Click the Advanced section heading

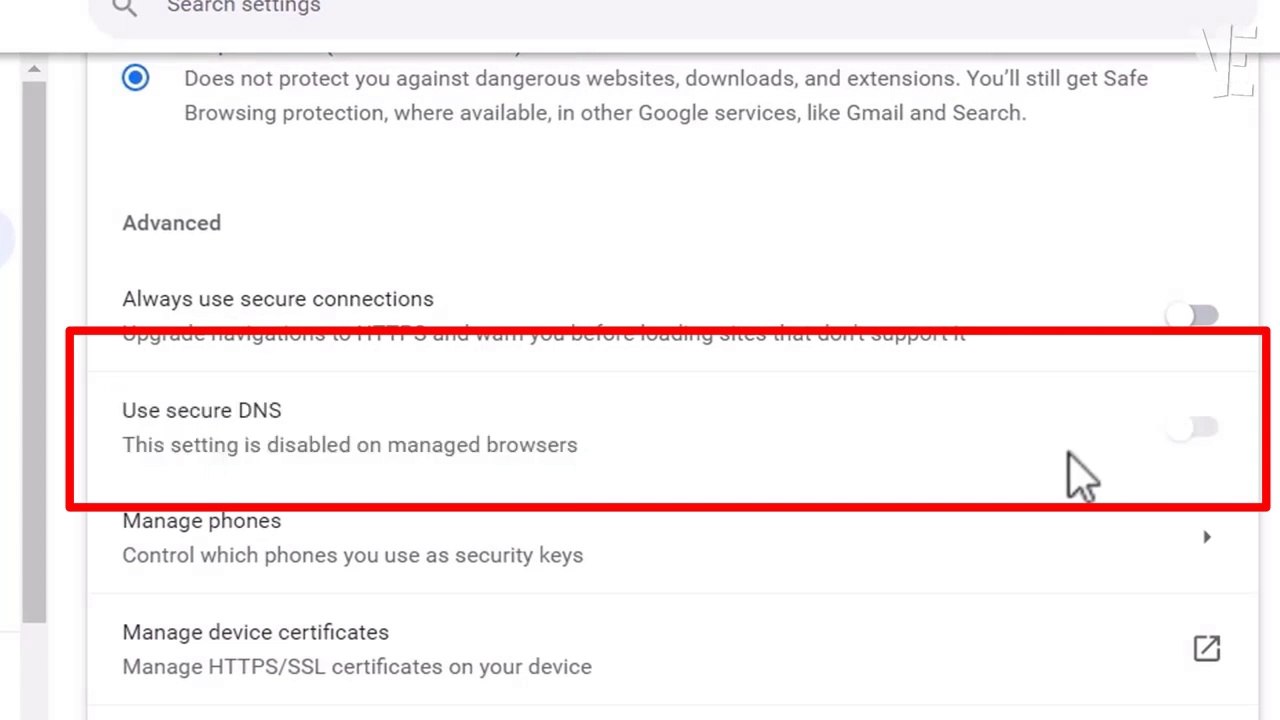[x=171, y=223]
